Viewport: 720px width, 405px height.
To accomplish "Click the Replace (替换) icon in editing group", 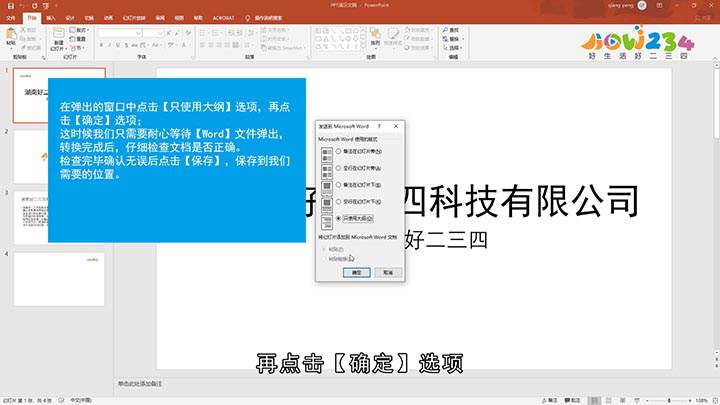I will tap(445, 39).
